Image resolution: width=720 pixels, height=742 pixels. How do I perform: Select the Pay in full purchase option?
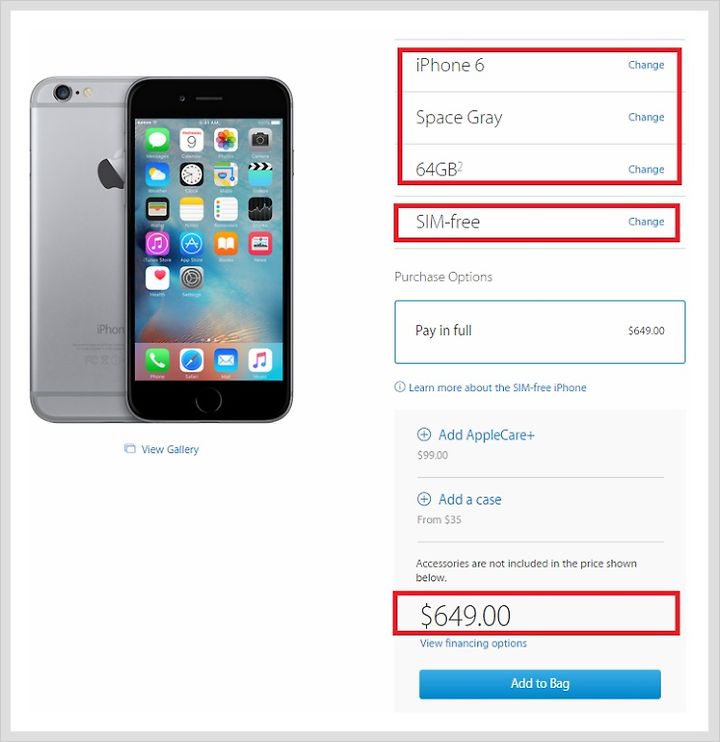tap(540, 332)
